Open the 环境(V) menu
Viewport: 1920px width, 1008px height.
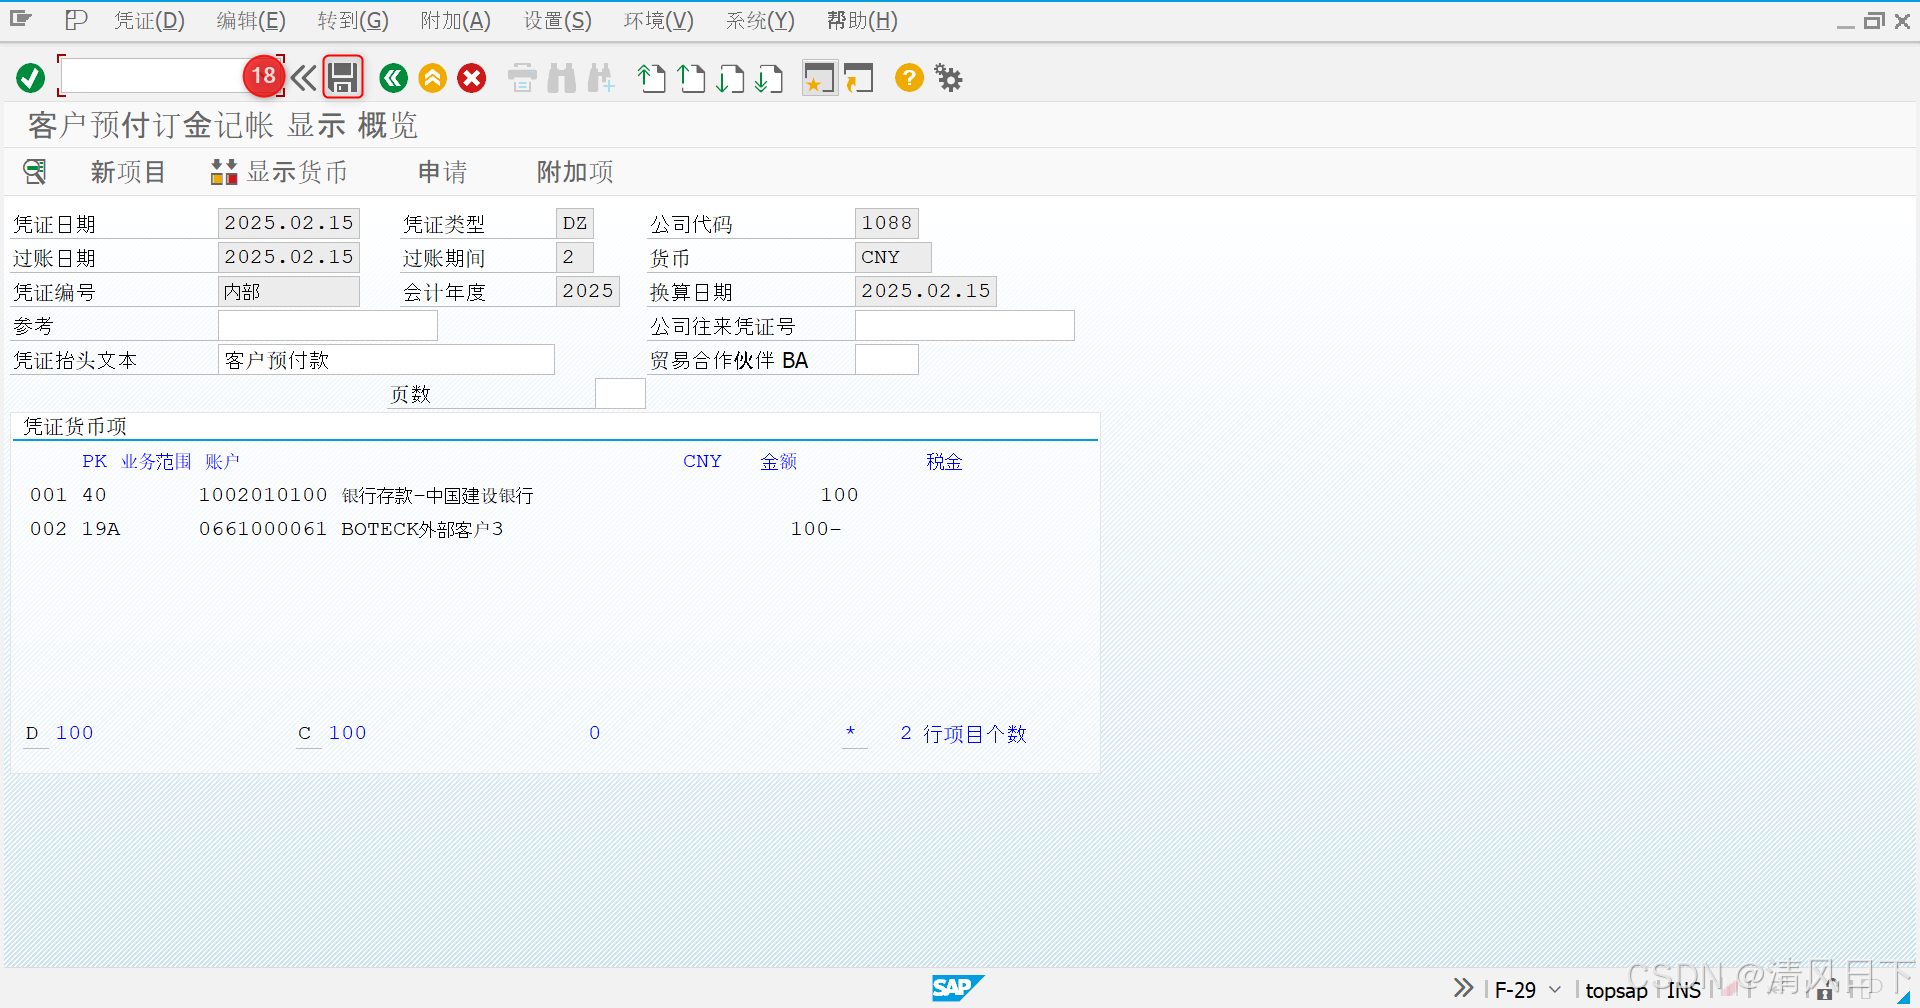click(658, 20)
